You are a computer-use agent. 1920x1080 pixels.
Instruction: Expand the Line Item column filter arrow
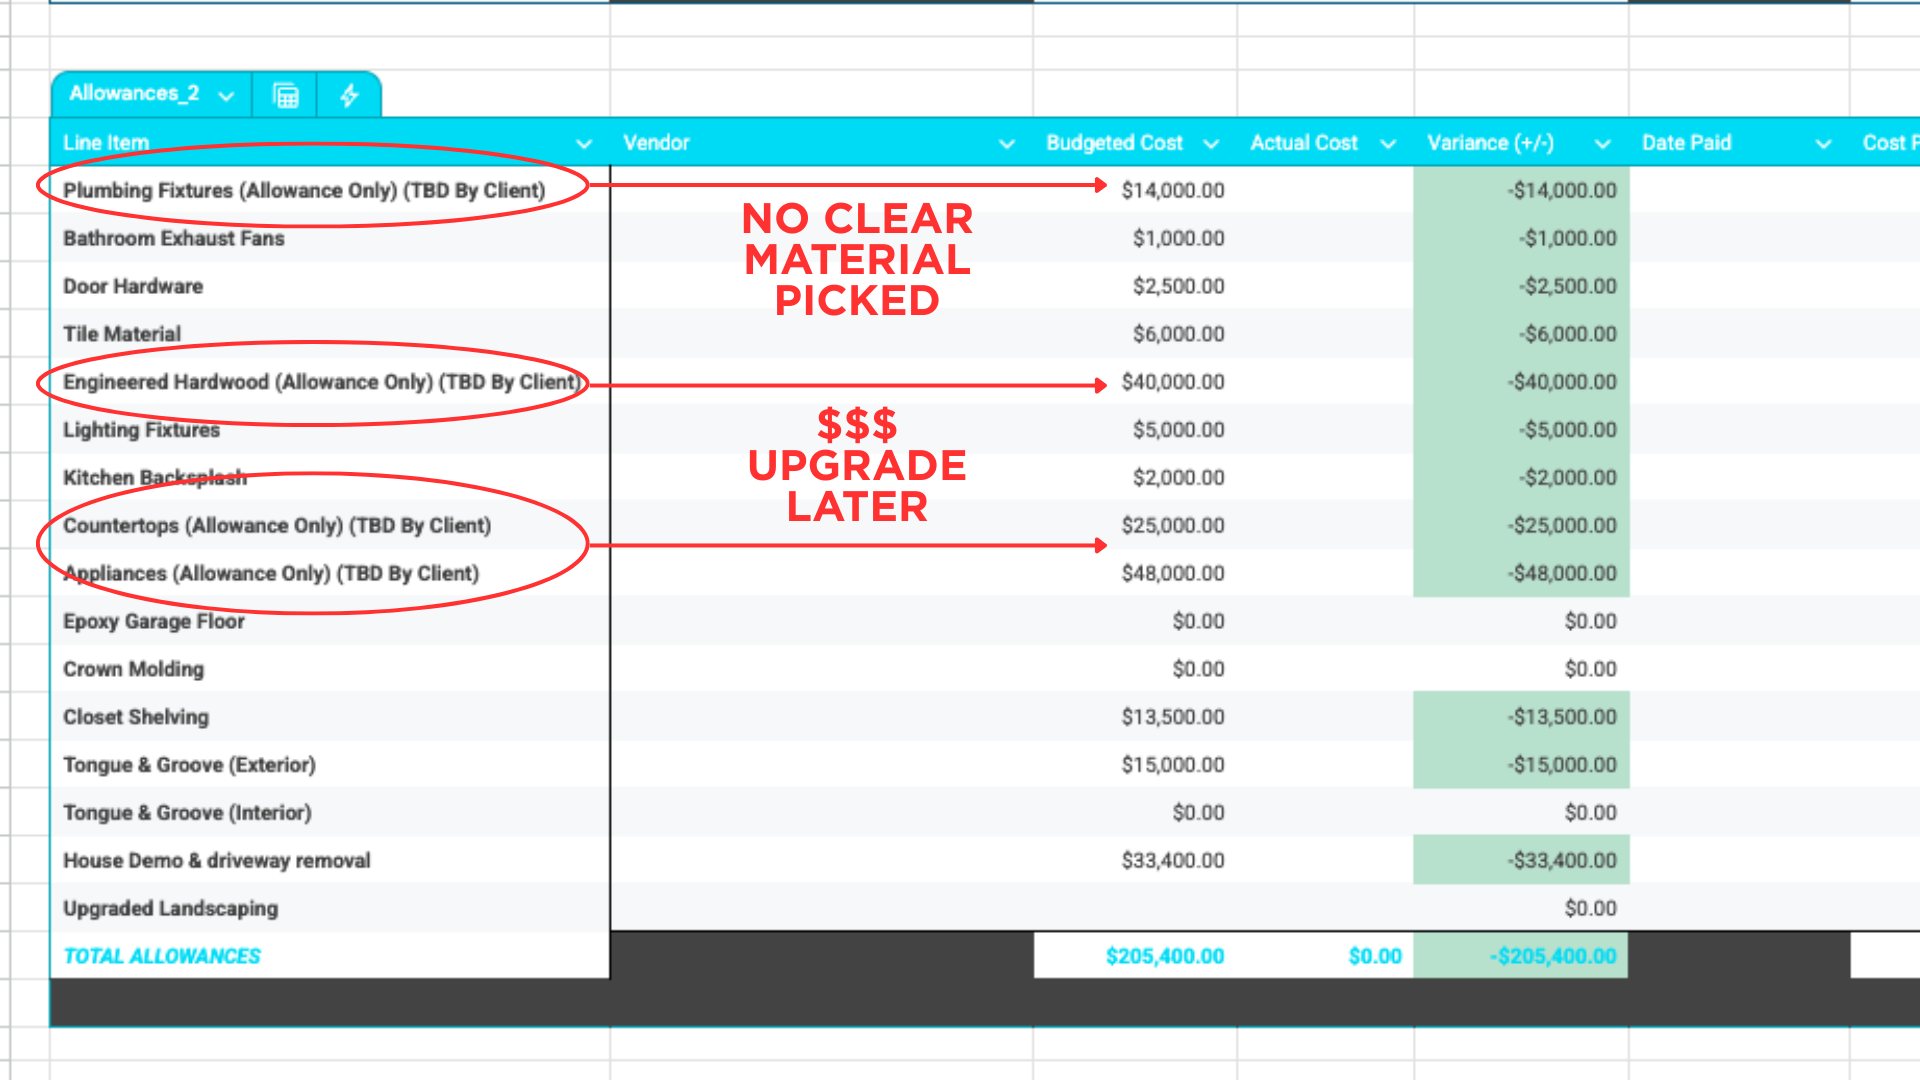pyautogui.click(x=584, y=144)
